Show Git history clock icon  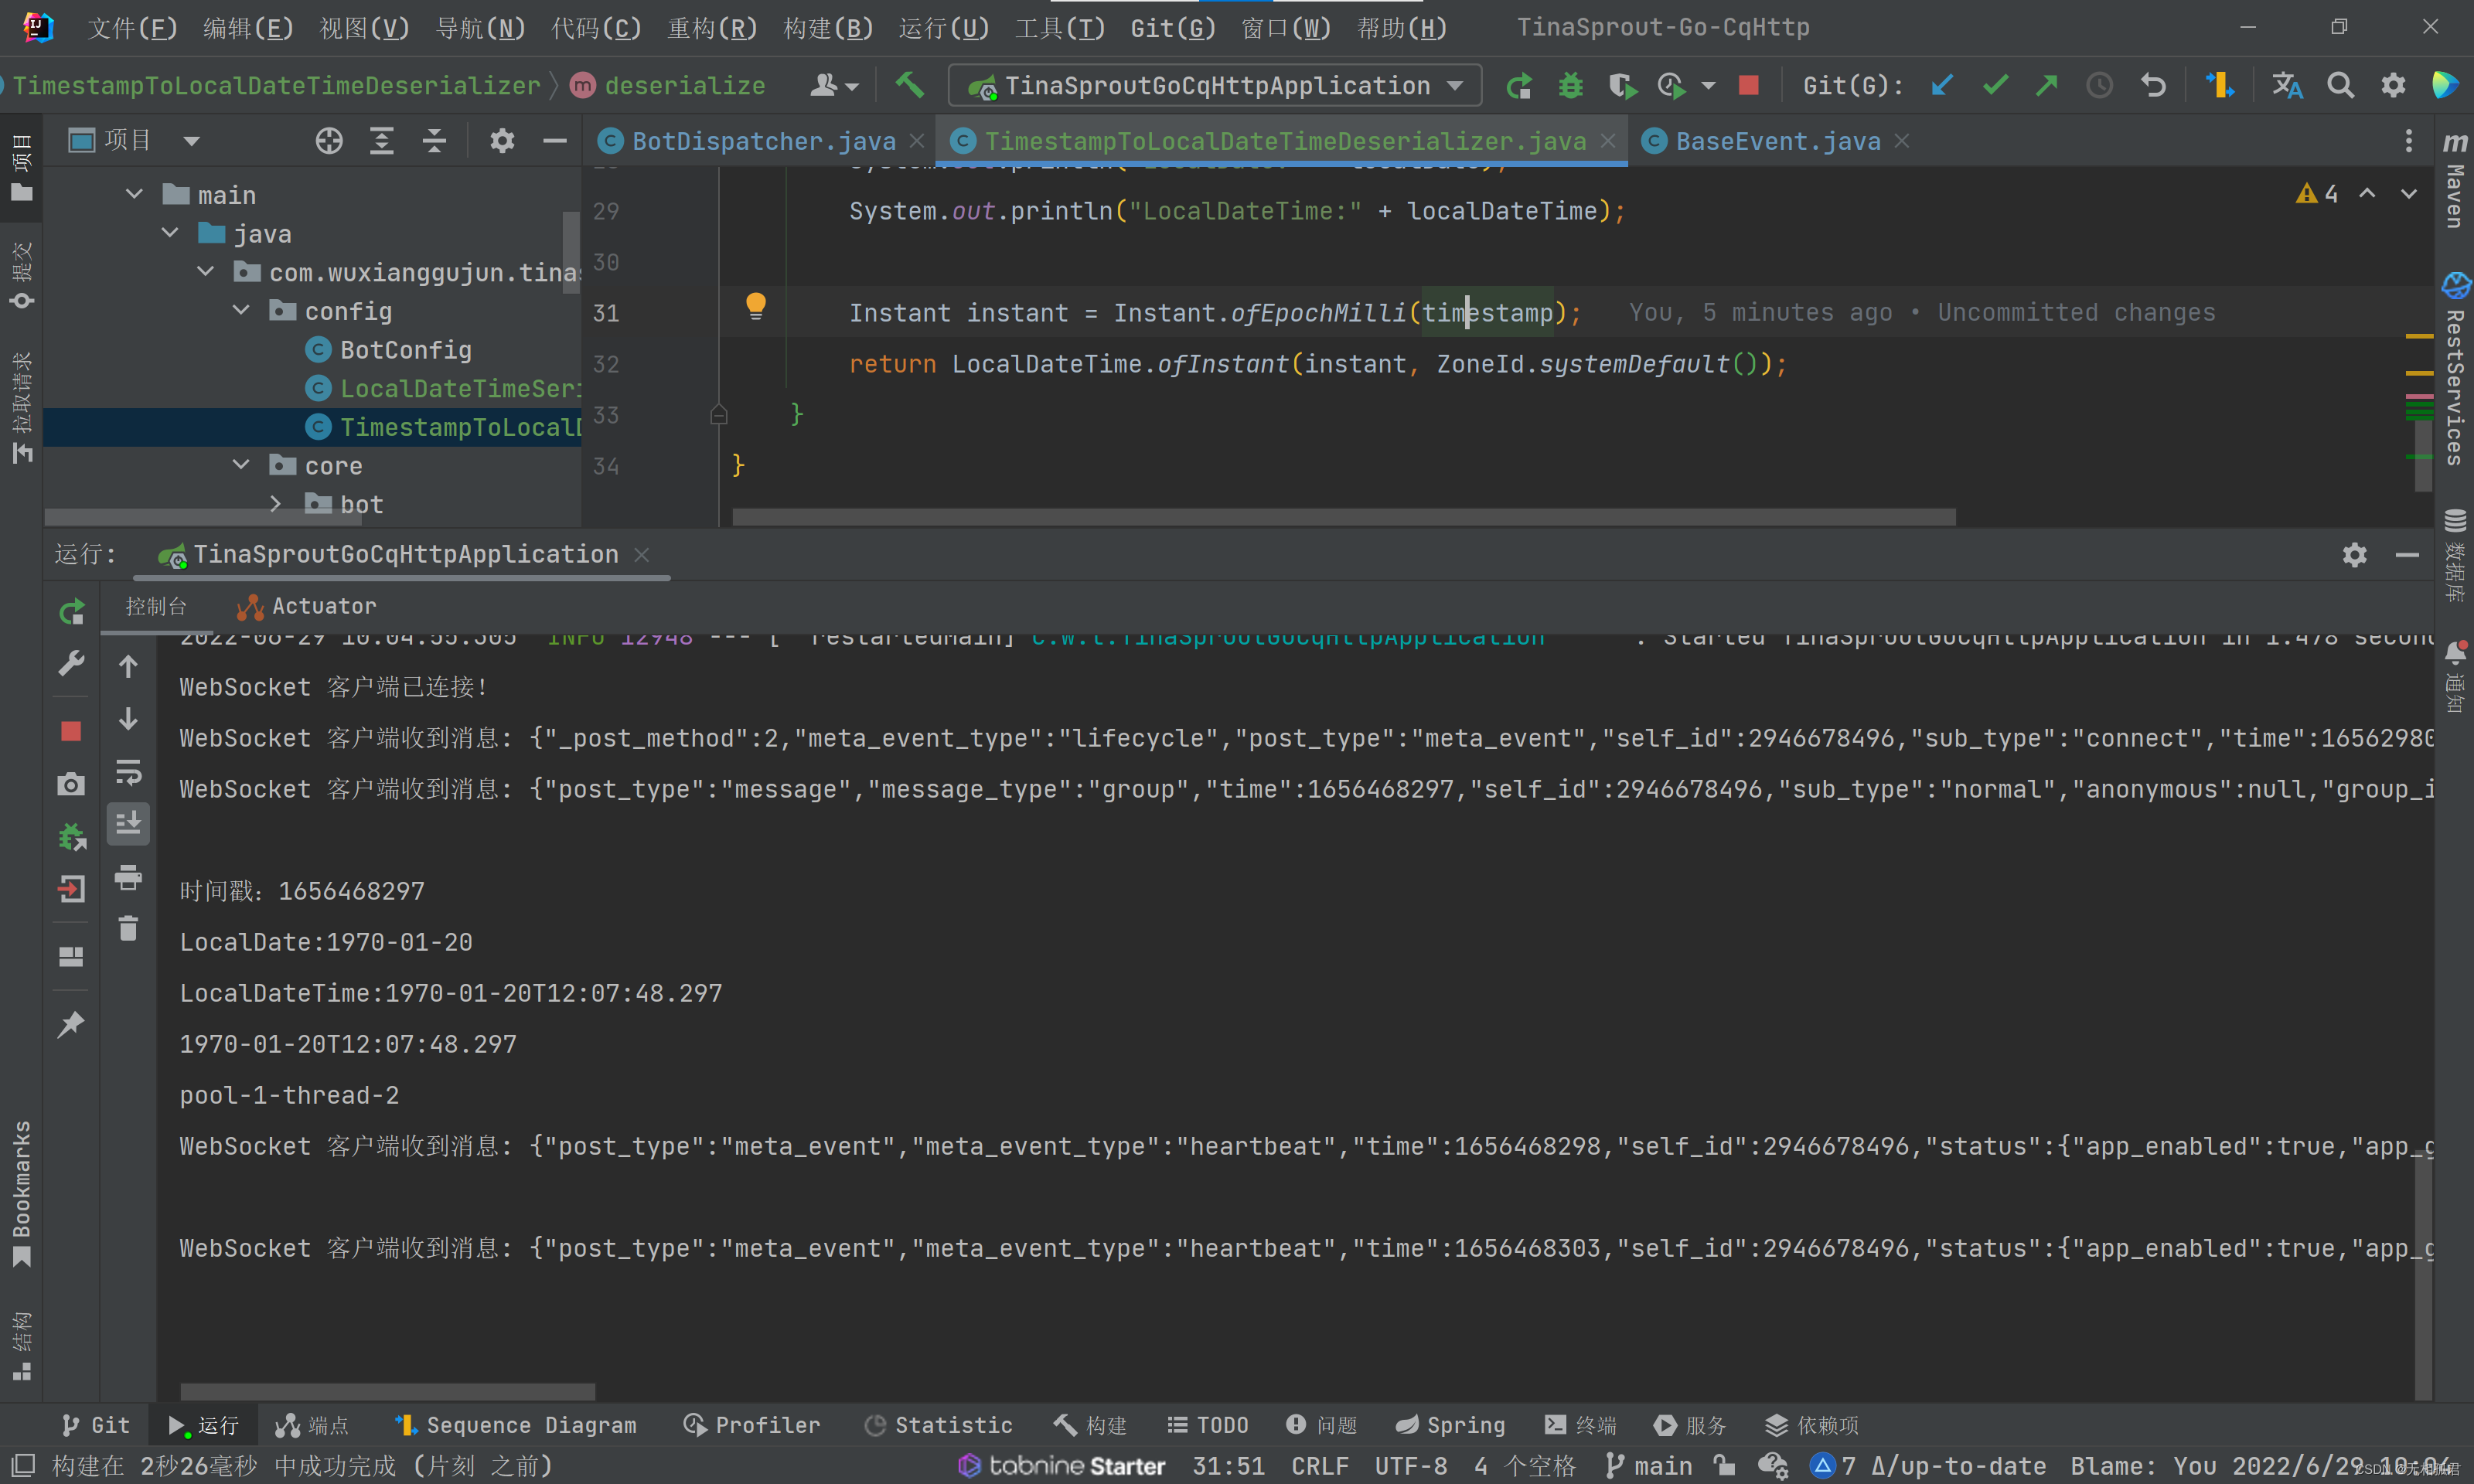[x=2100, y=86]
